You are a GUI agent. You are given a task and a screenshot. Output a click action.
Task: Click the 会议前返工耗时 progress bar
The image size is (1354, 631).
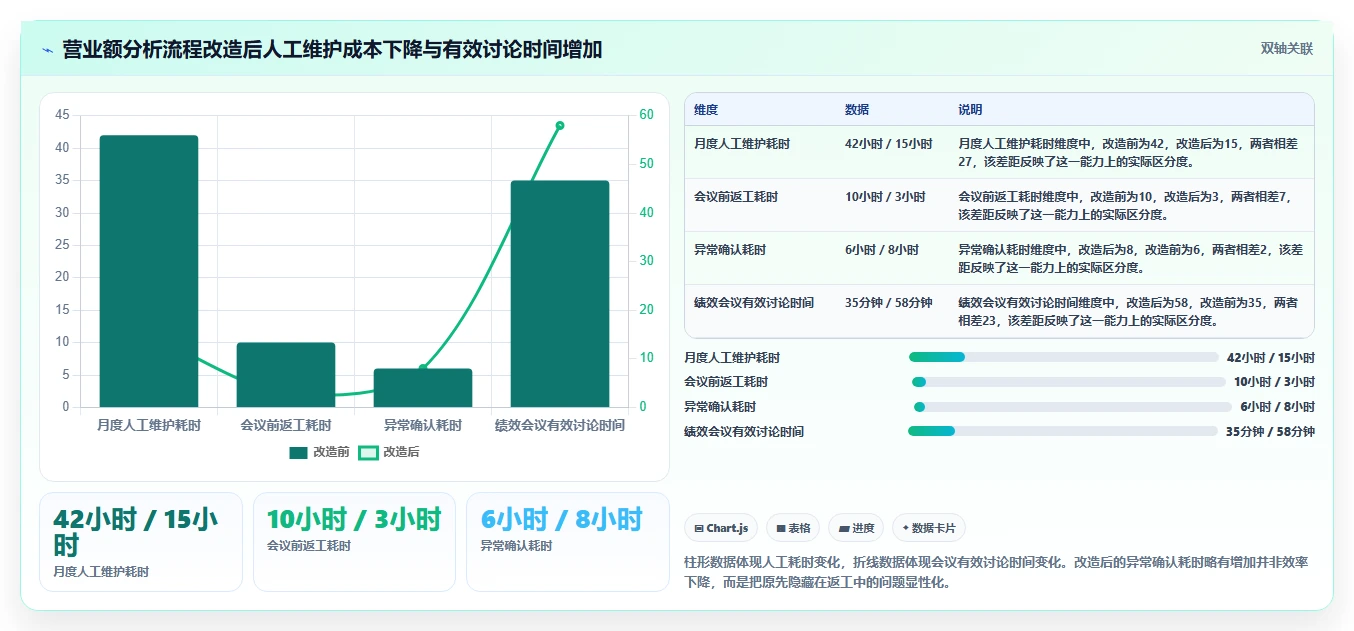[1068, 382]
